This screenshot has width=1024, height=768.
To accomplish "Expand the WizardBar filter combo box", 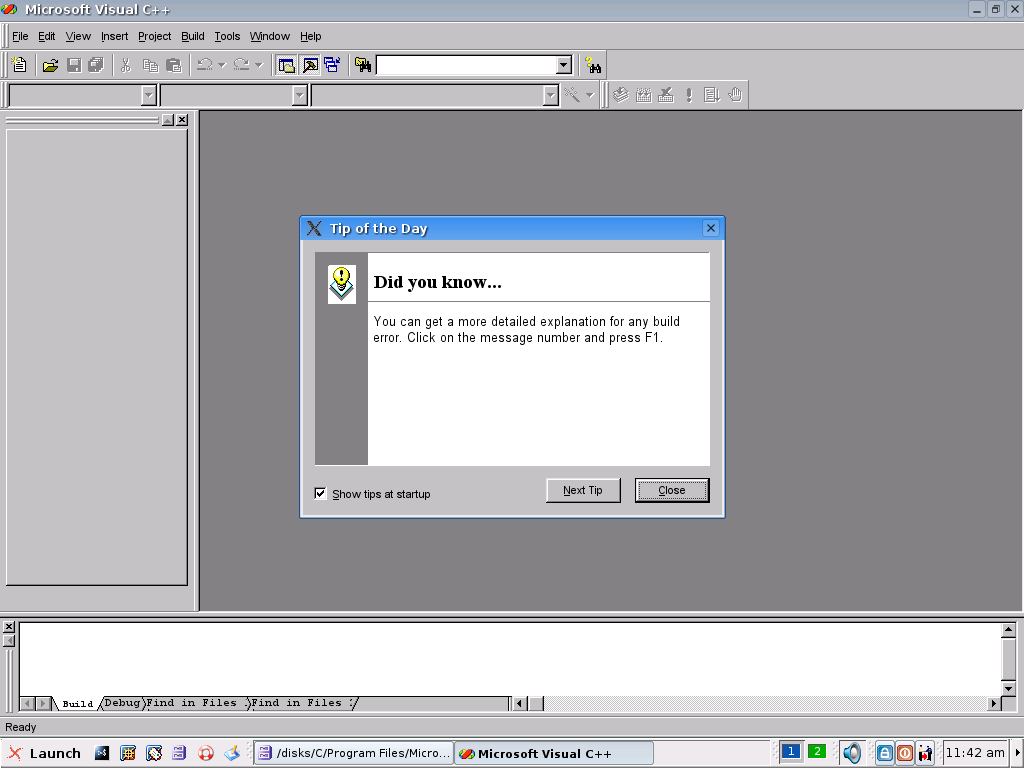I will click(300, 95).
